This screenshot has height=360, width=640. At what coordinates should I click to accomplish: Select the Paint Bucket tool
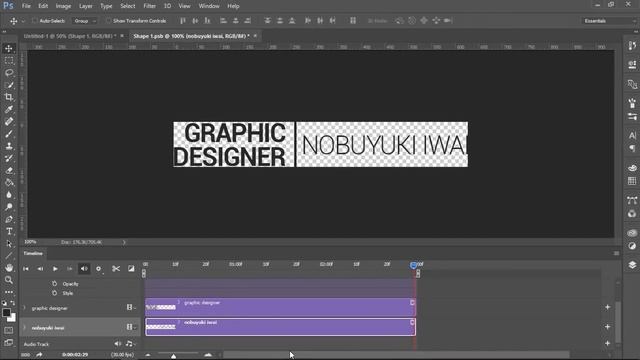9,182
